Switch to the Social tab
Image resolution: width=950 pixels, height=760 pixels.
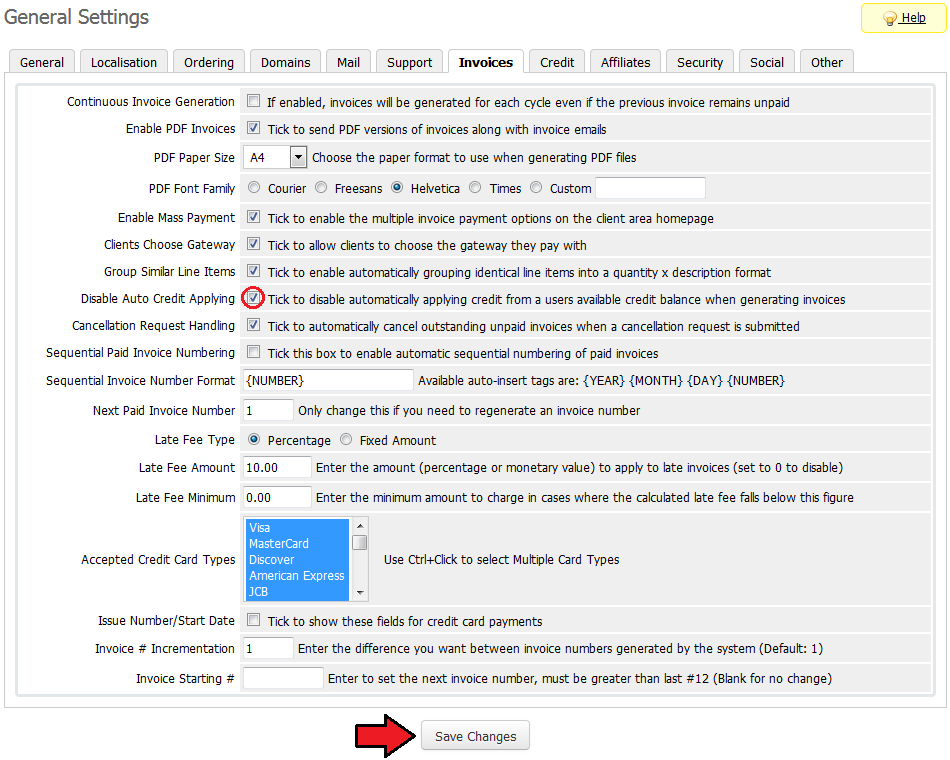[x=766, y=62]
